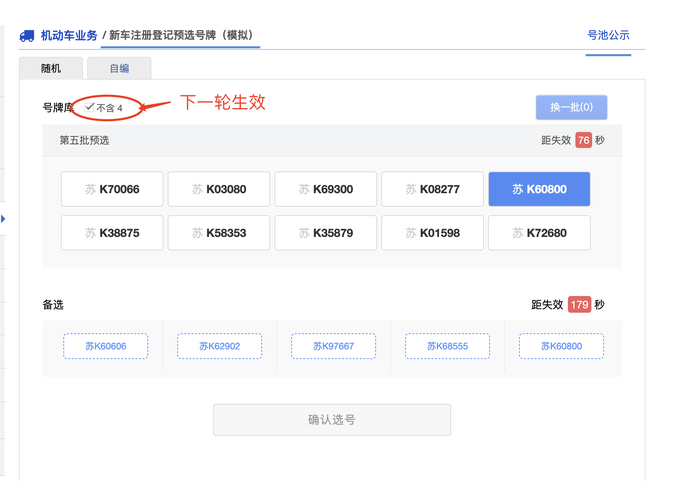Click the blue arrow on left edge
This screenshot has width=700, height=481.
(x=3, y=218)
